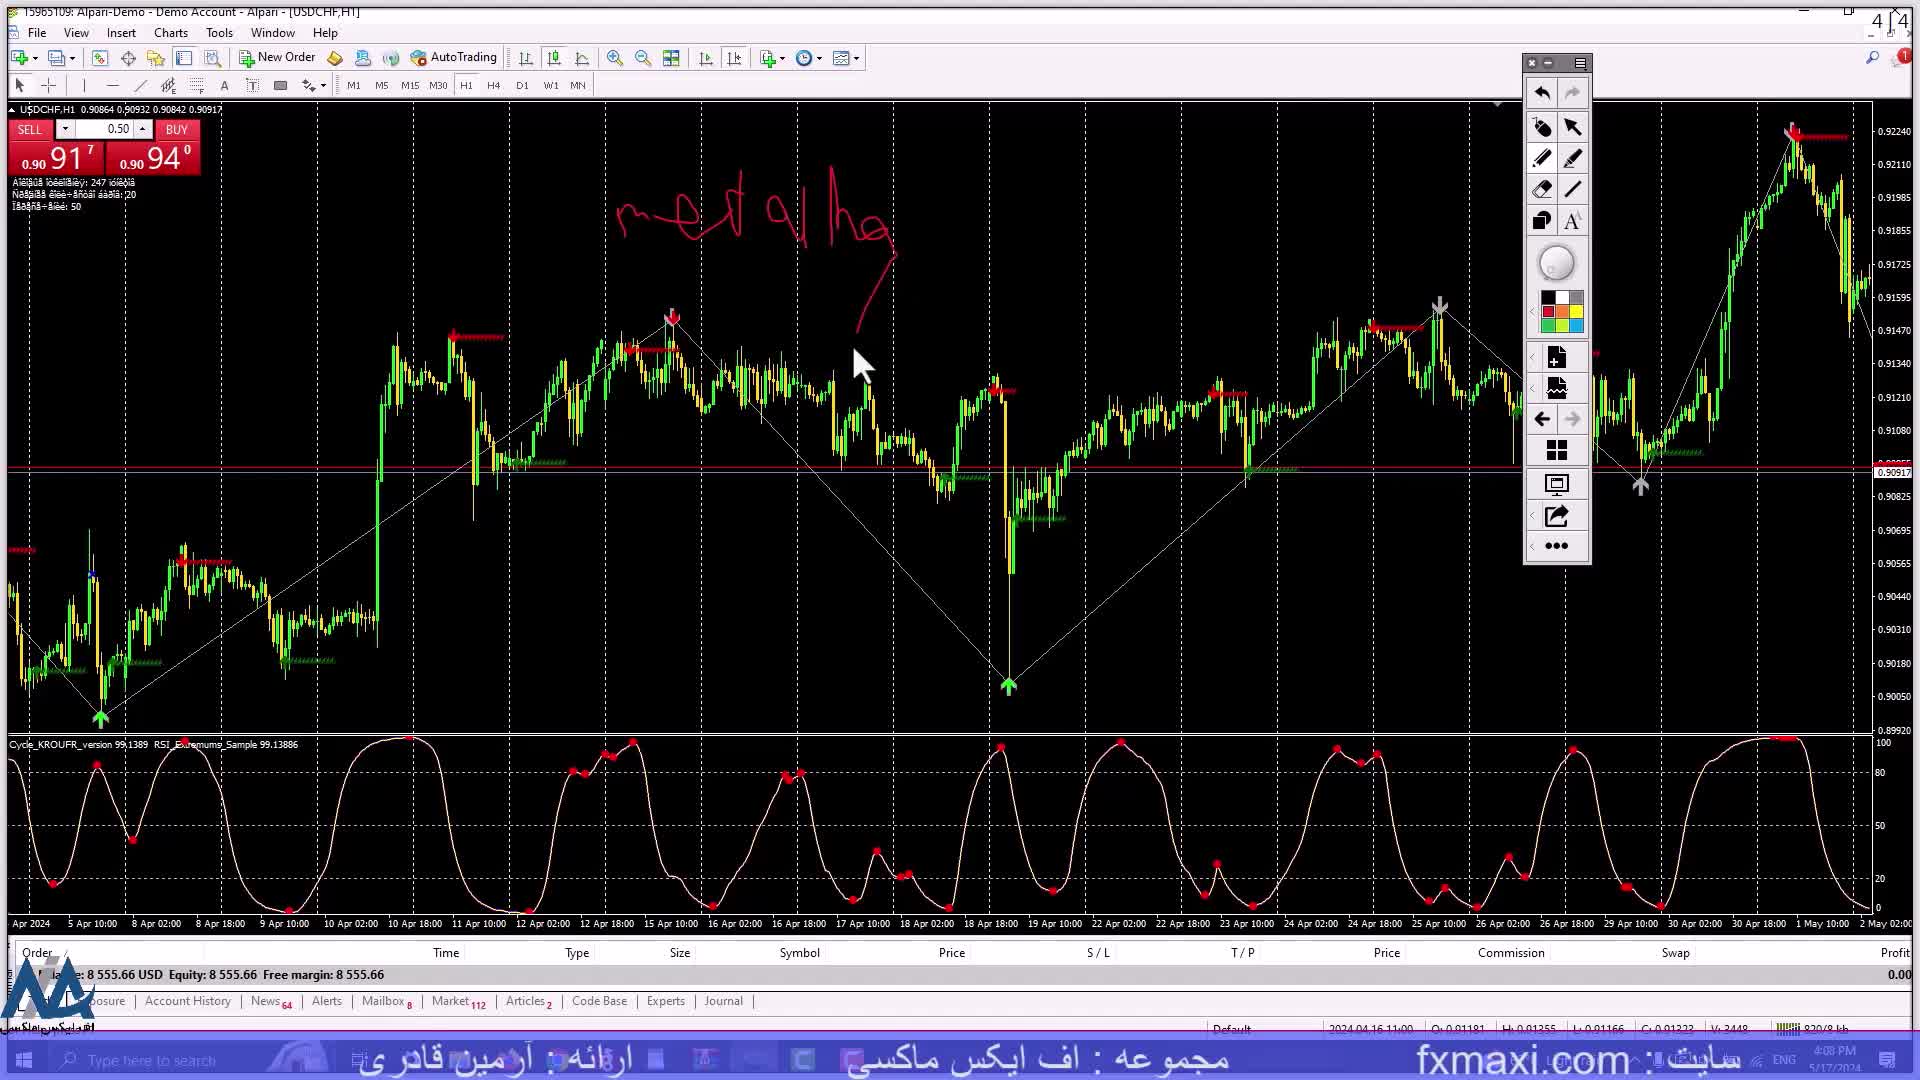Select the text tool in drawing palette
The width and height of the screenshot is (1920, 1080).
[x=1572, y=221]
